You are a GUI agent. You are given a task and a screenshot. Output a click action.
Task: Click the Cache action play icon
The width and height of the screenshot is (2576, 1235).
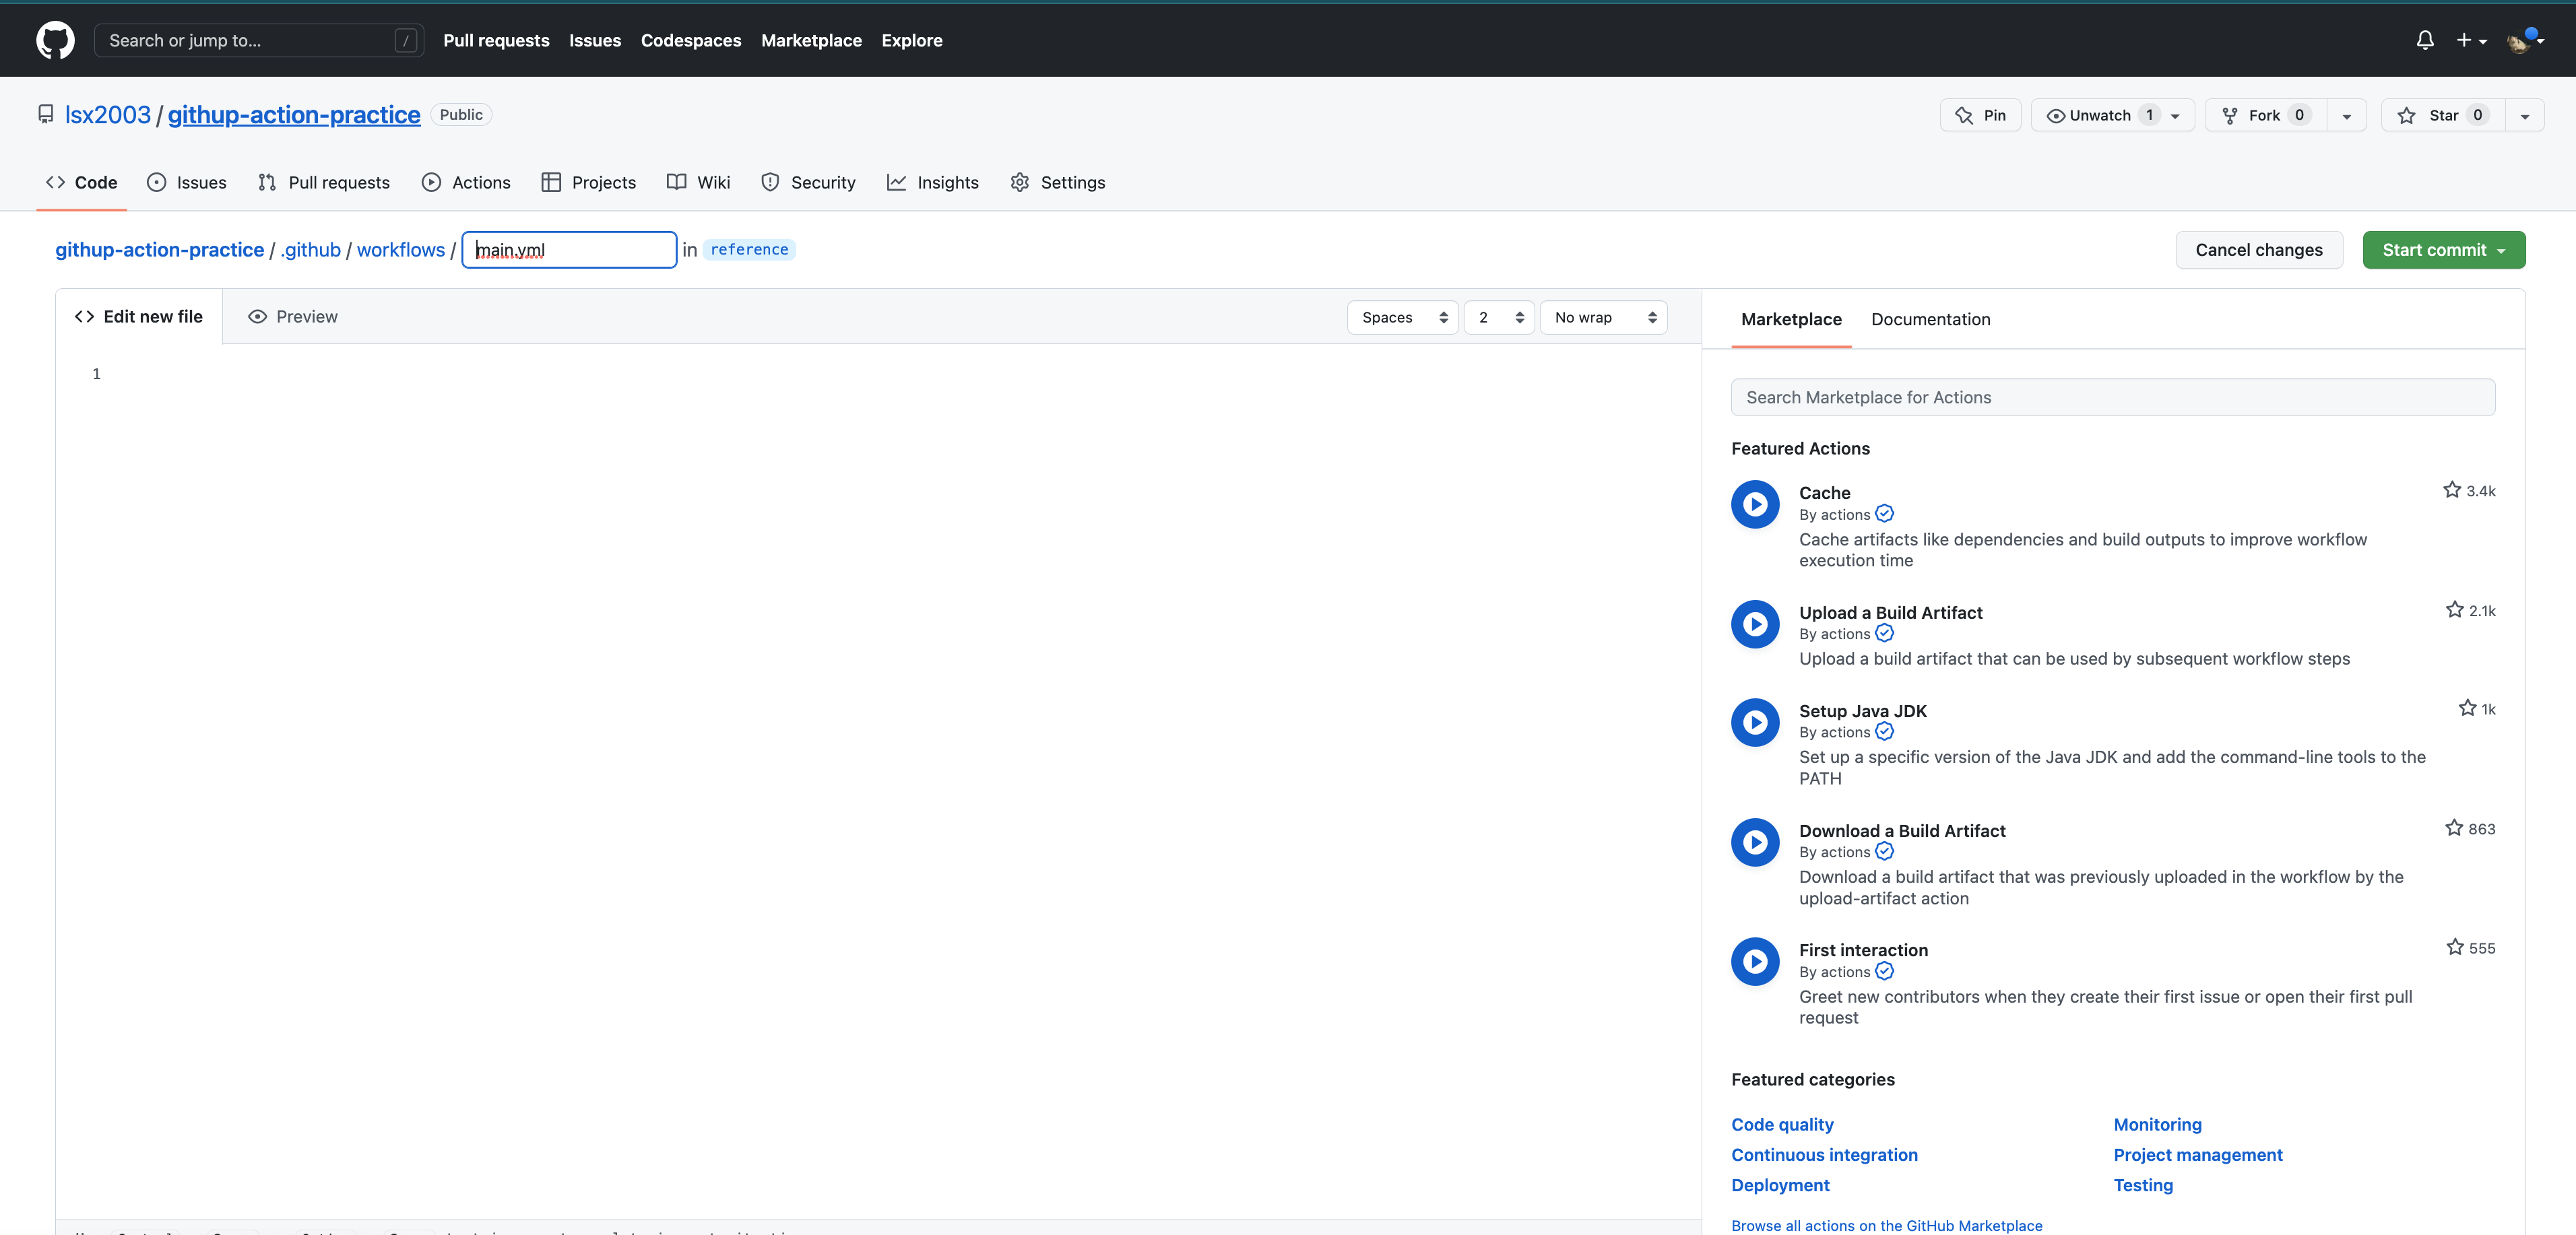1755,504
